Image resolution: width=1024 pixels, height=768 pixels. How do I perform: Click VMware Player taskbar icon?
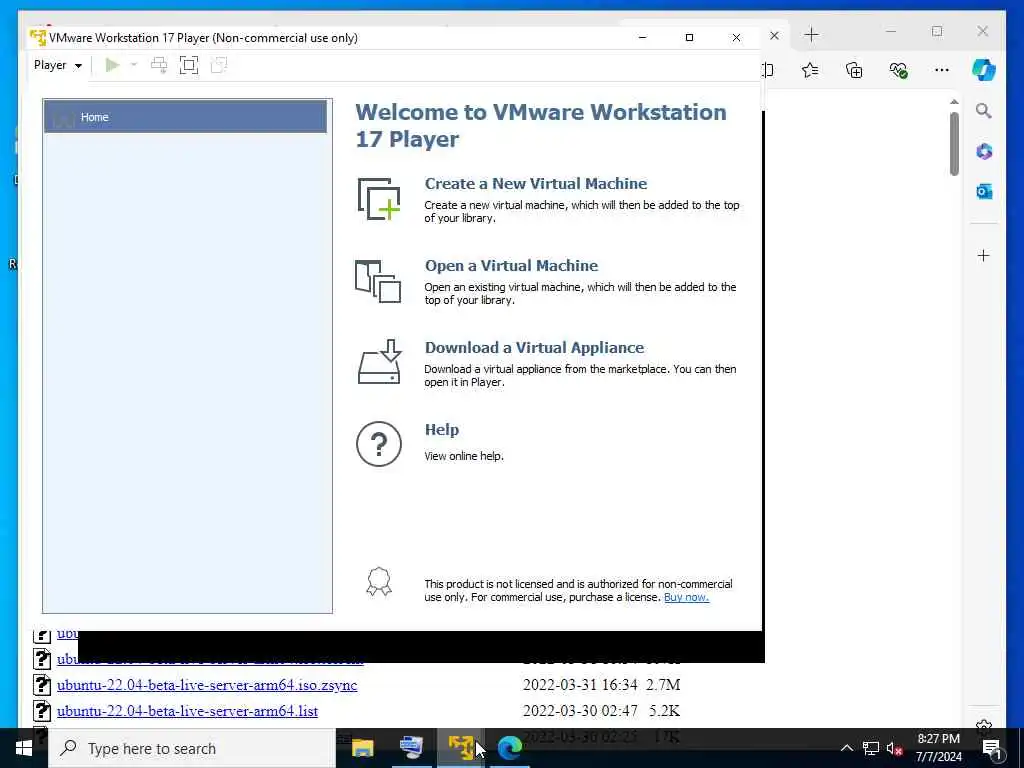click(460, 748)
